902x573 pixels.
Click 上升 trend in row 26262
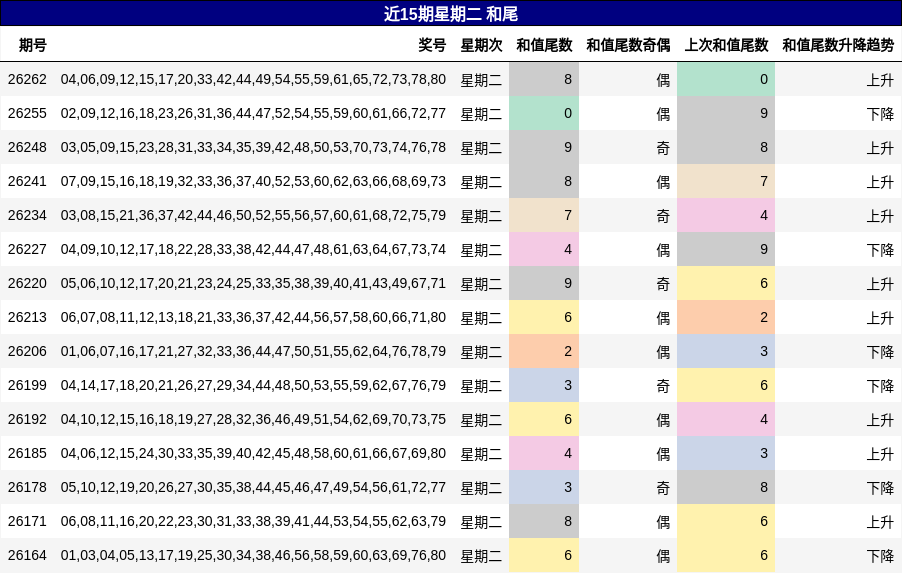880,80
